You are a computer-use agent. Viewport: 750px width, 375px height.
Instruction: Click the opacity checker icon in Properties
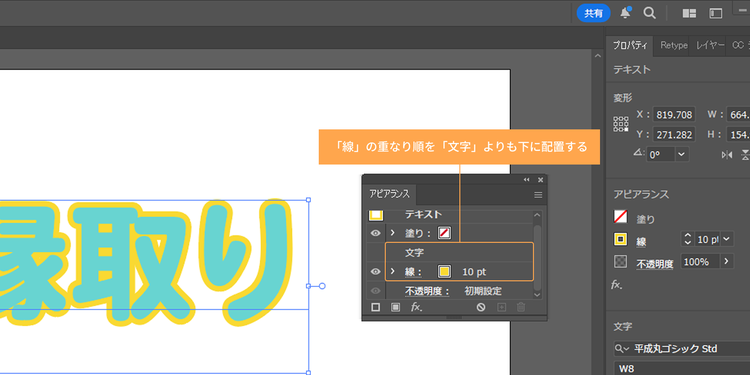(620, 262)
